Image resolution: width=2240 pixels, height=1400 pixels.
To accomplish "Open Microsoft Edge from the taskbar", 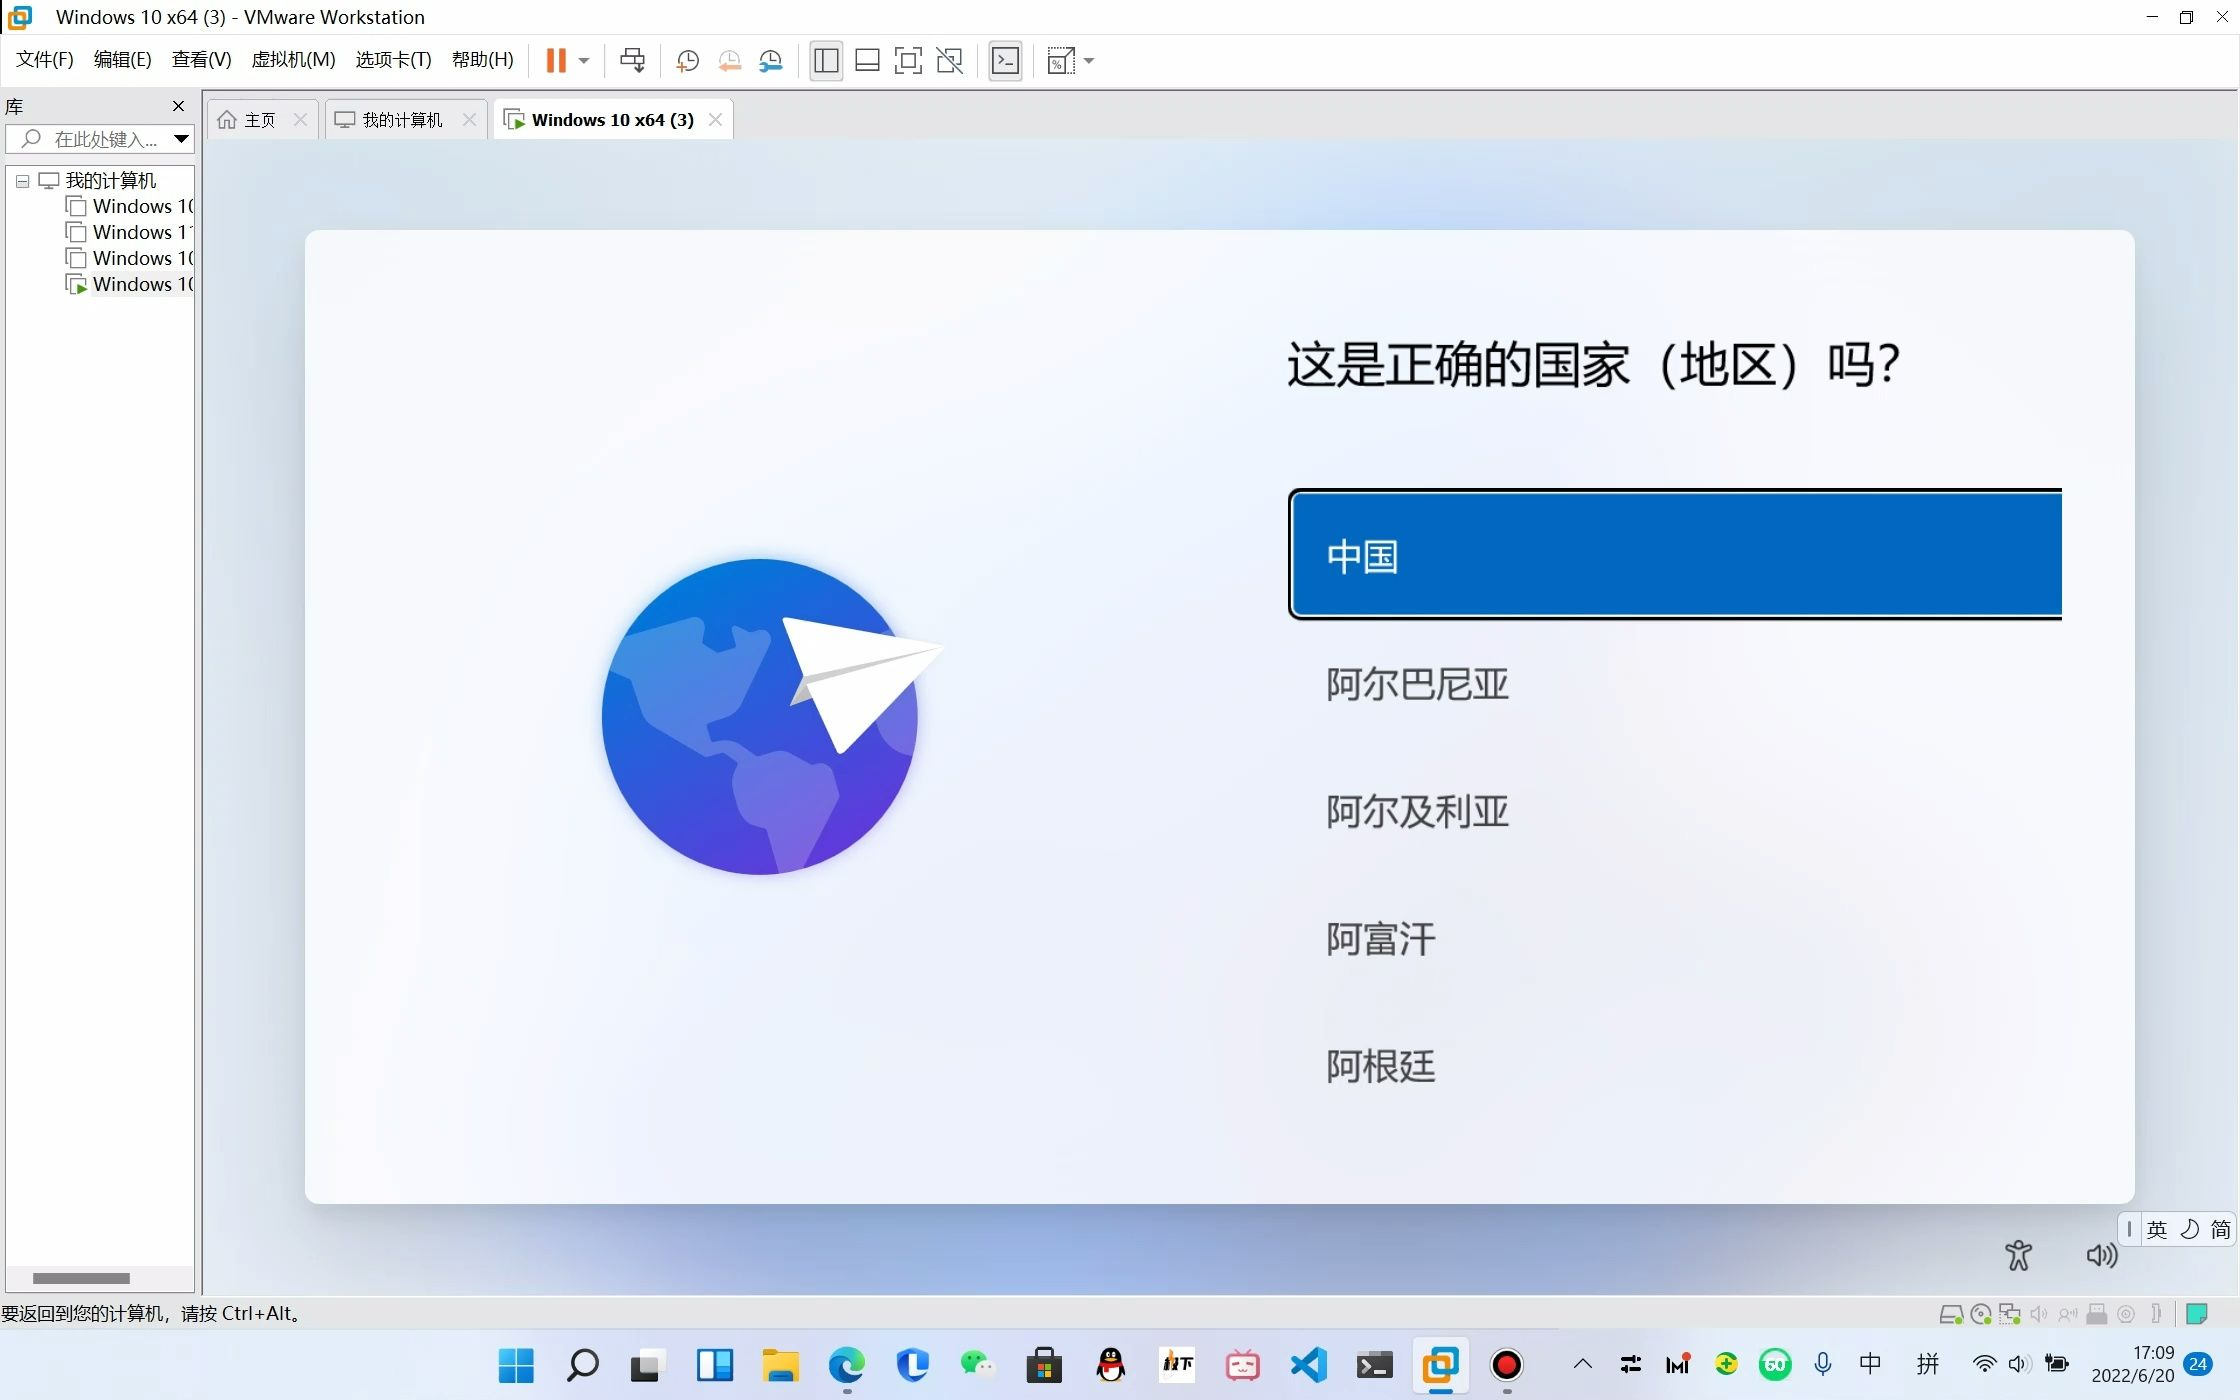I will 846,1365.
